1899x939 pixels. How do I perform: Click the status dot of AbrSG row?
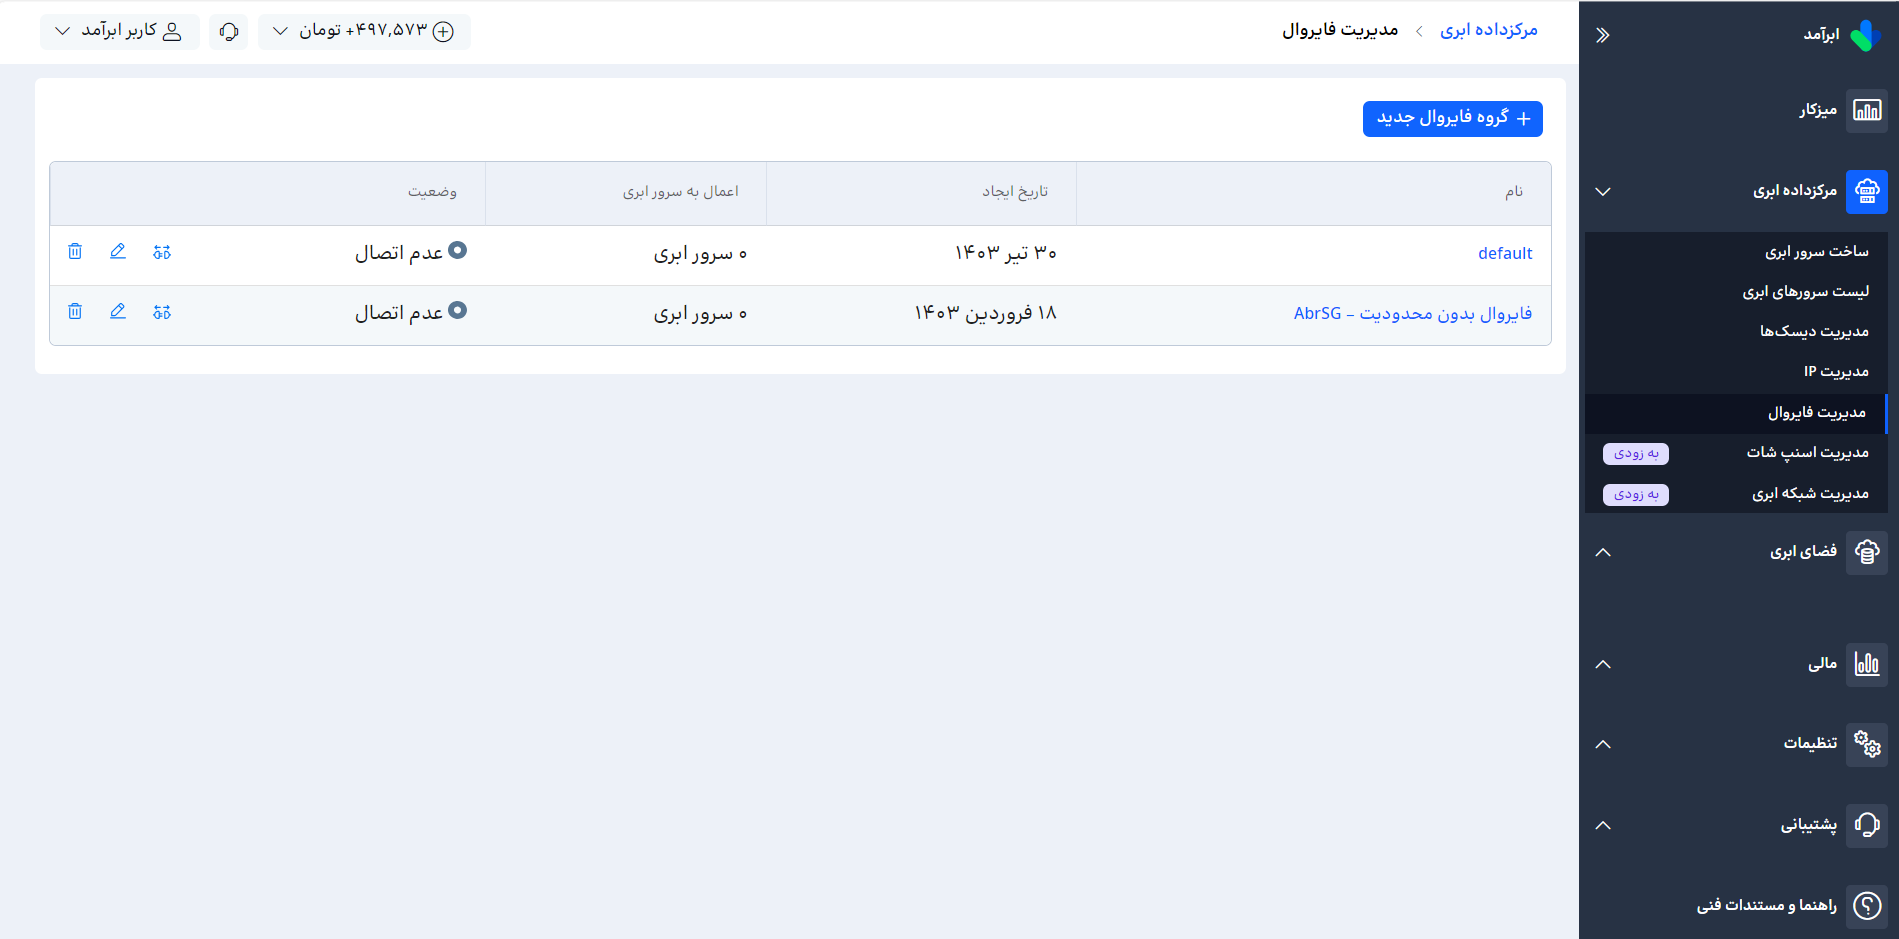[x=457, y=310]
